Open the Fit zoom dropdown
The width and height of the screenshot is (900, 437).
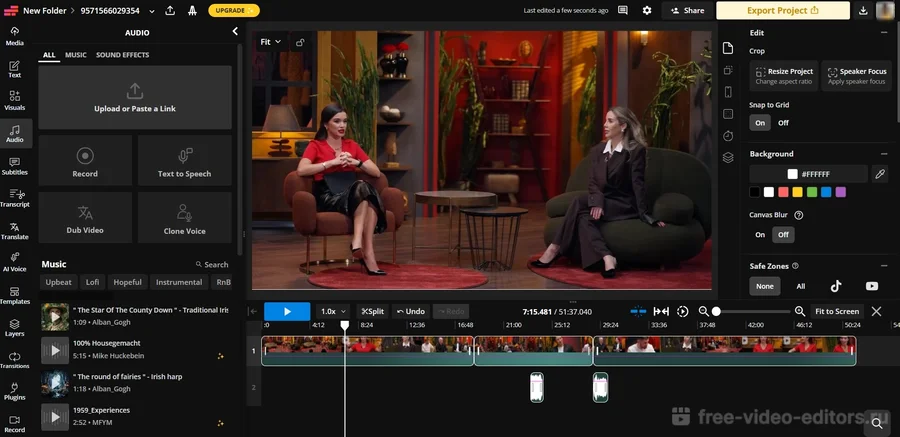[270, 42]
